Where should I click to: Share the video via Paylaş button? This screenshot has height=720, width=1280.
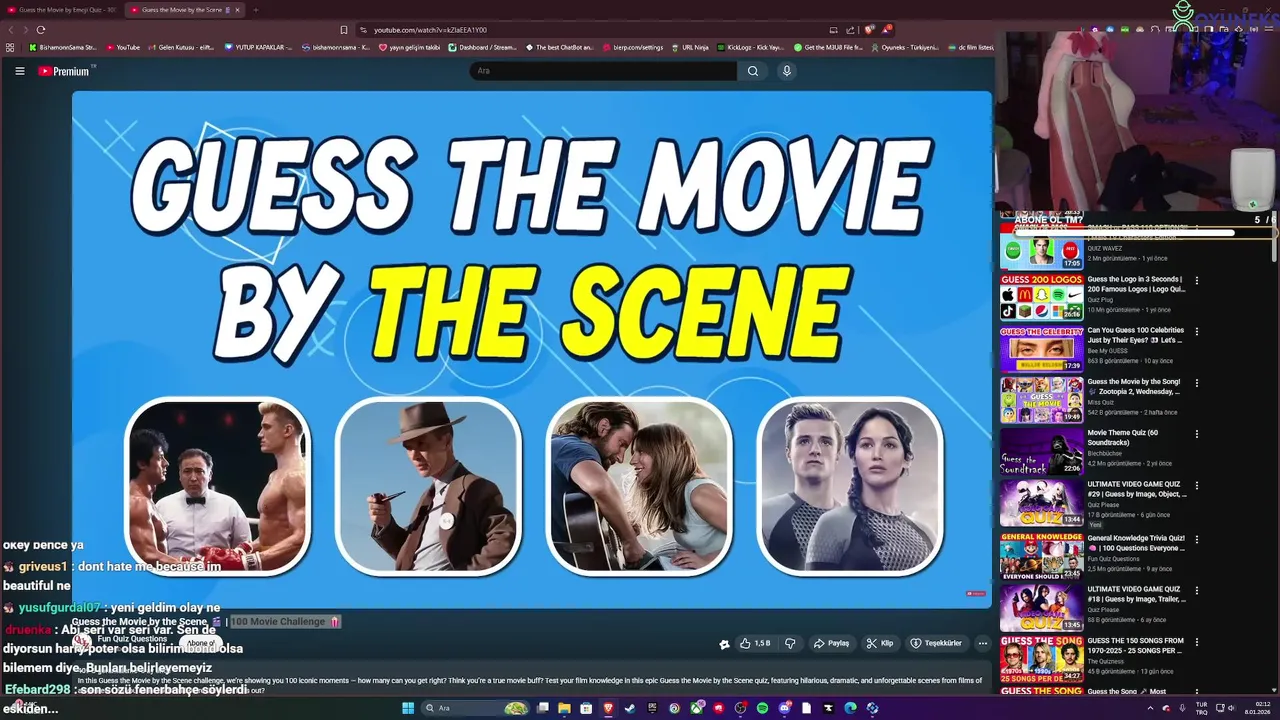click(831, 643)
